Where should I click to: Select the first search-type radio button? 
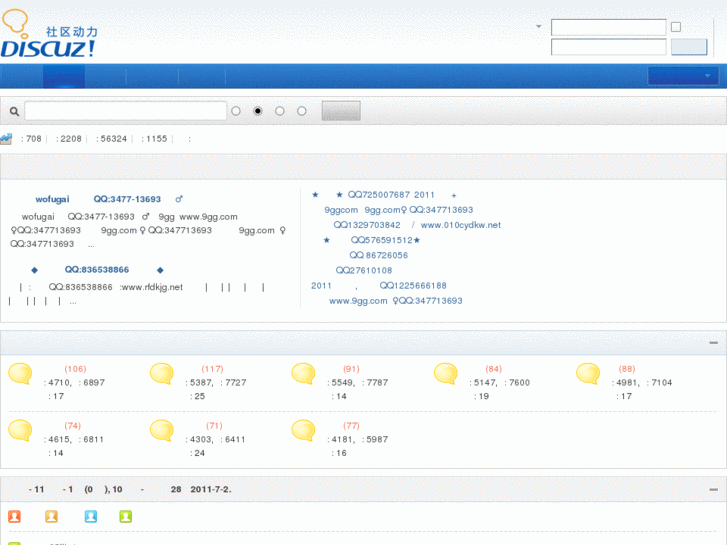tap(236, 111)
